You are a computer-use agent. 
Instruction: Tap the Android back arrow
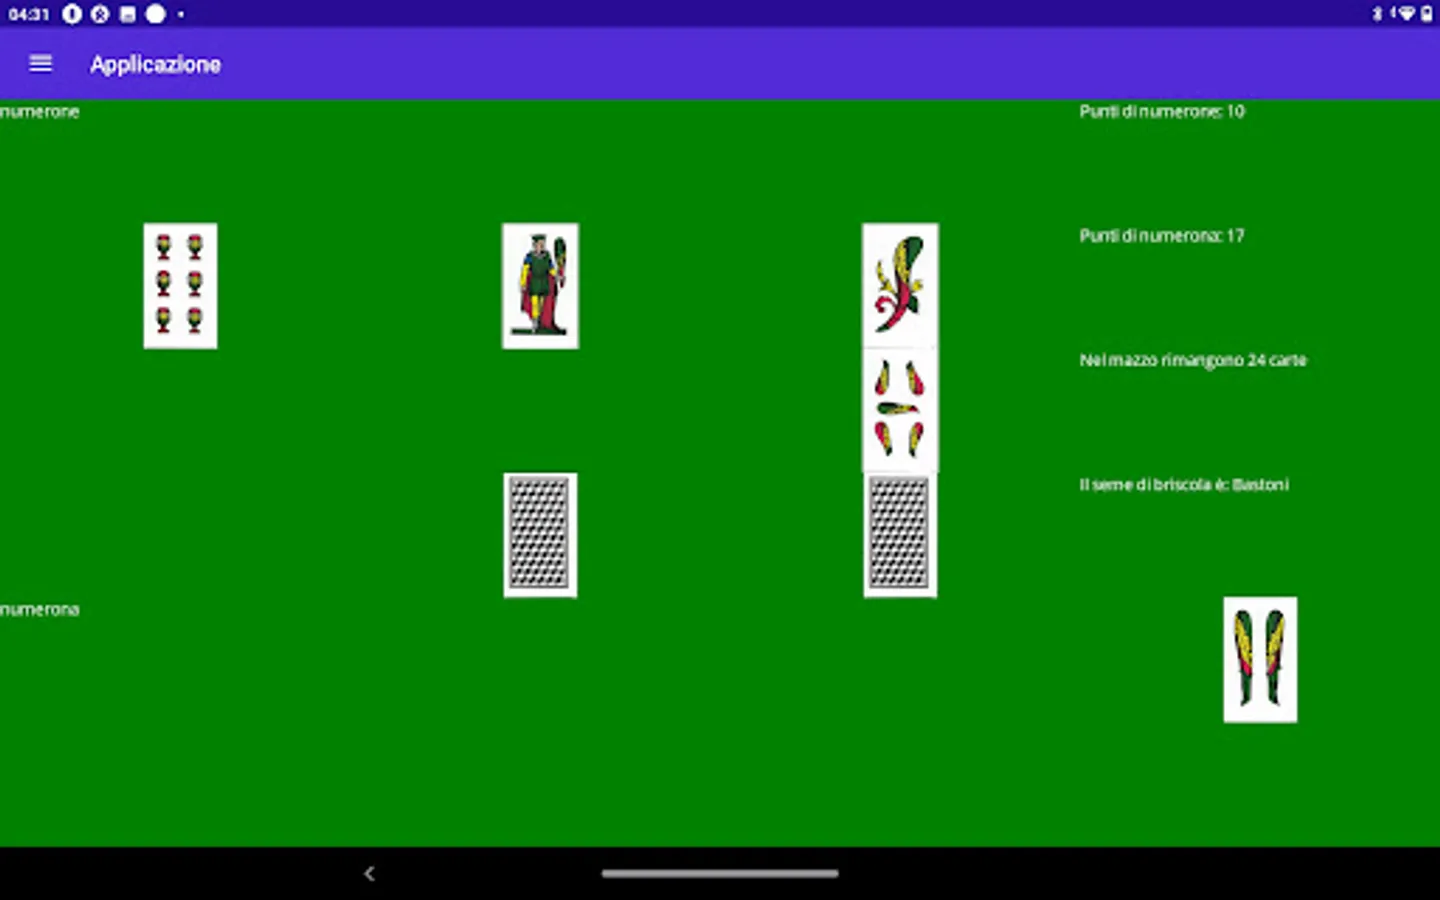coord(369,873)
